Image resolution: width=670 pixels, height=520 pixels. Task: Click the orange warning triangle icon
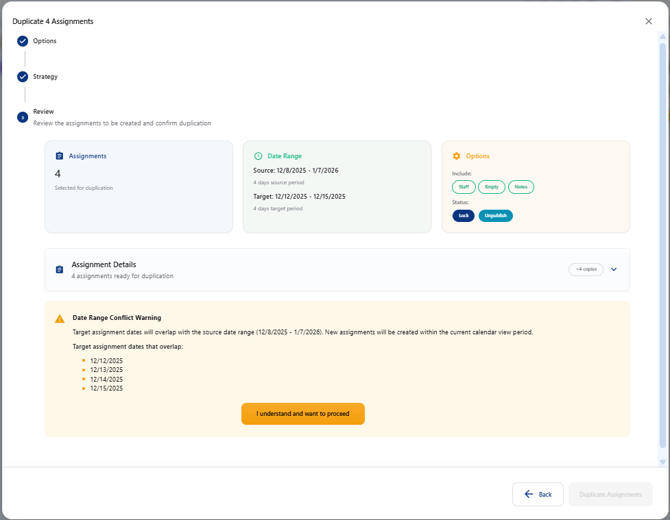(x=59, y=319)
